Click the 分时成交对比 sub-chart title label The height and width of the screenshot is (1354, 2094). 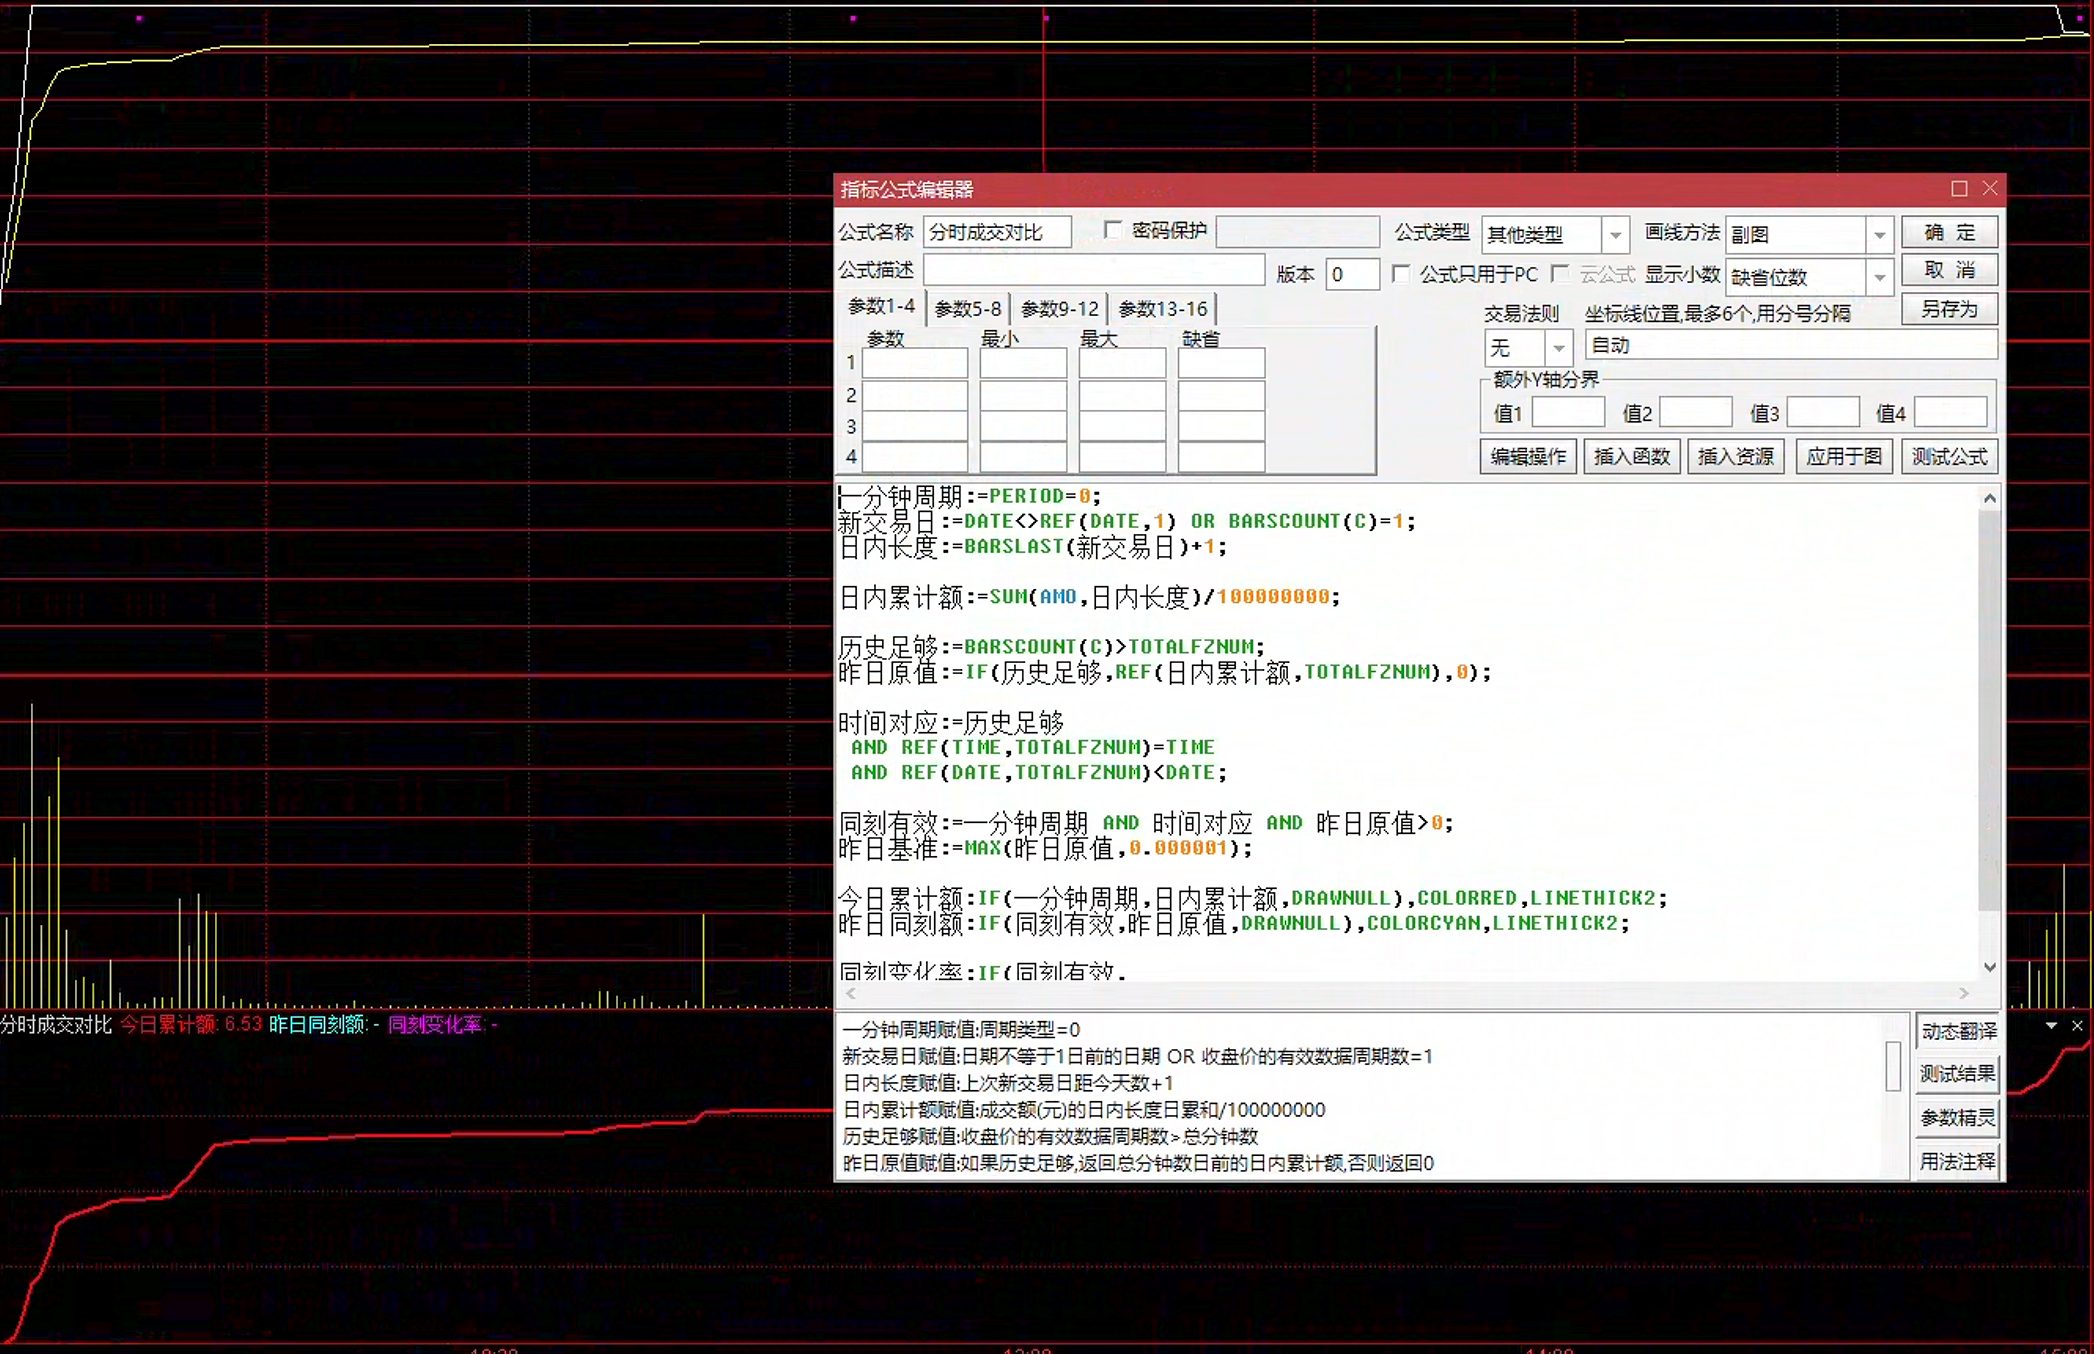point(56,1025)
